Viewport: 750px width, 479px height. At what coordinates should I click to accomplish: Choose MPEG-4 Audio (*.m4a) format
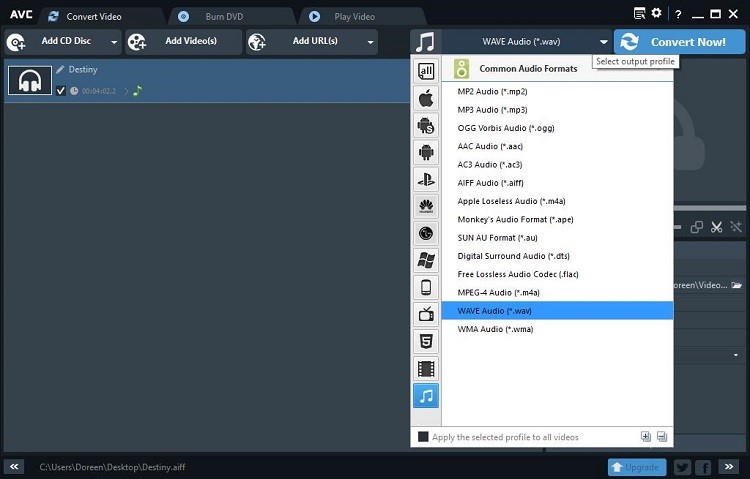tap(557, 292)
